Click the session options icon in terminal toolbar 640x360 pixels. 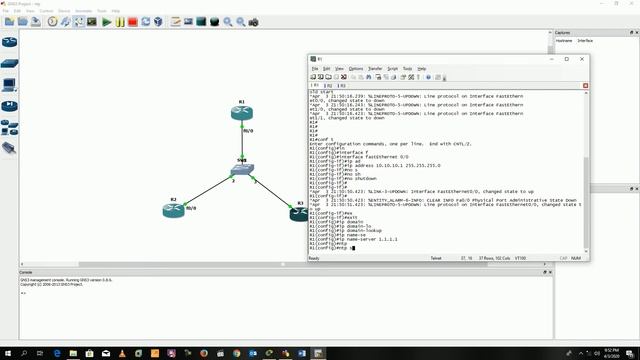(403, 77)
